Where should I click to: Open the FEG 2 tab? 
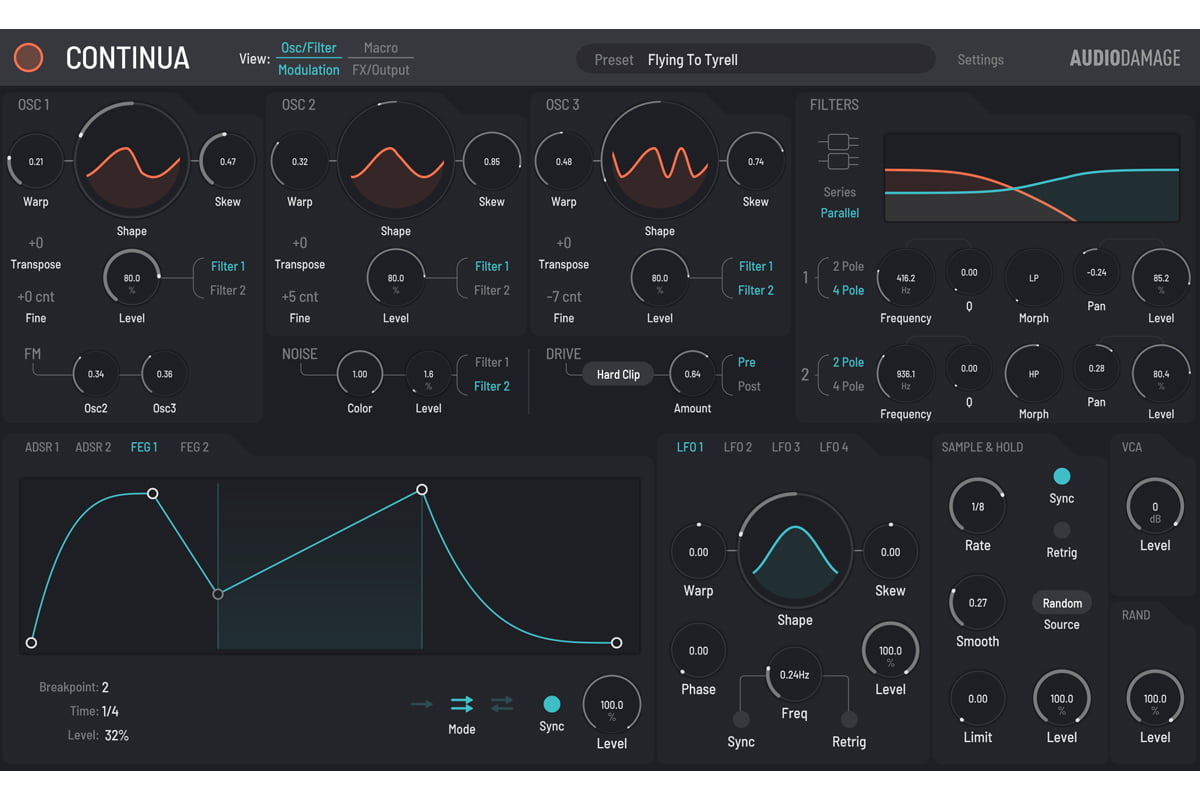(194, 447)
